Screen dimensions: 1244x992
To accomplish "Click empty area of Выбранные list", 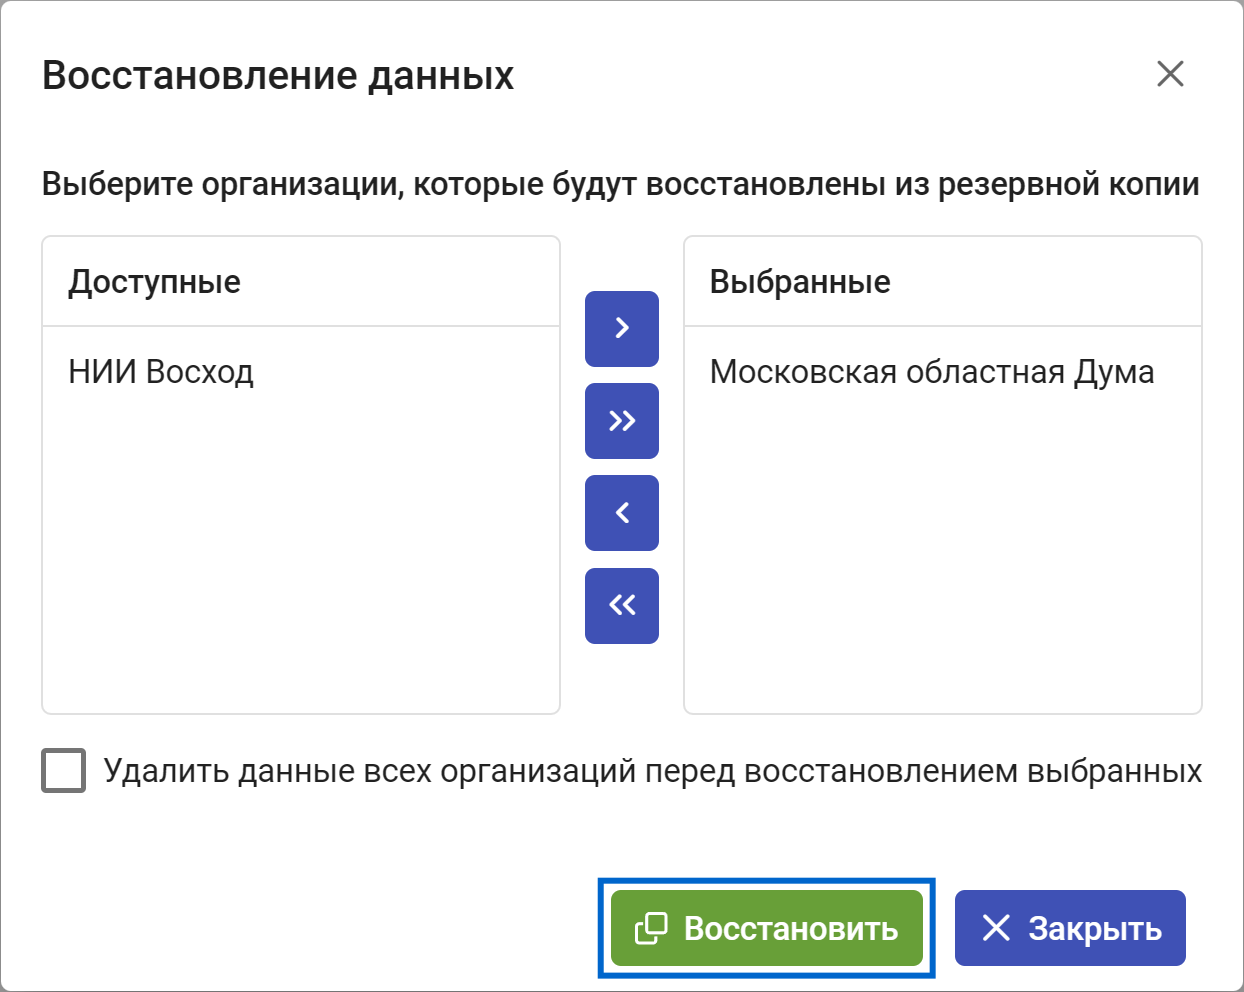I will tap(942, 560).
